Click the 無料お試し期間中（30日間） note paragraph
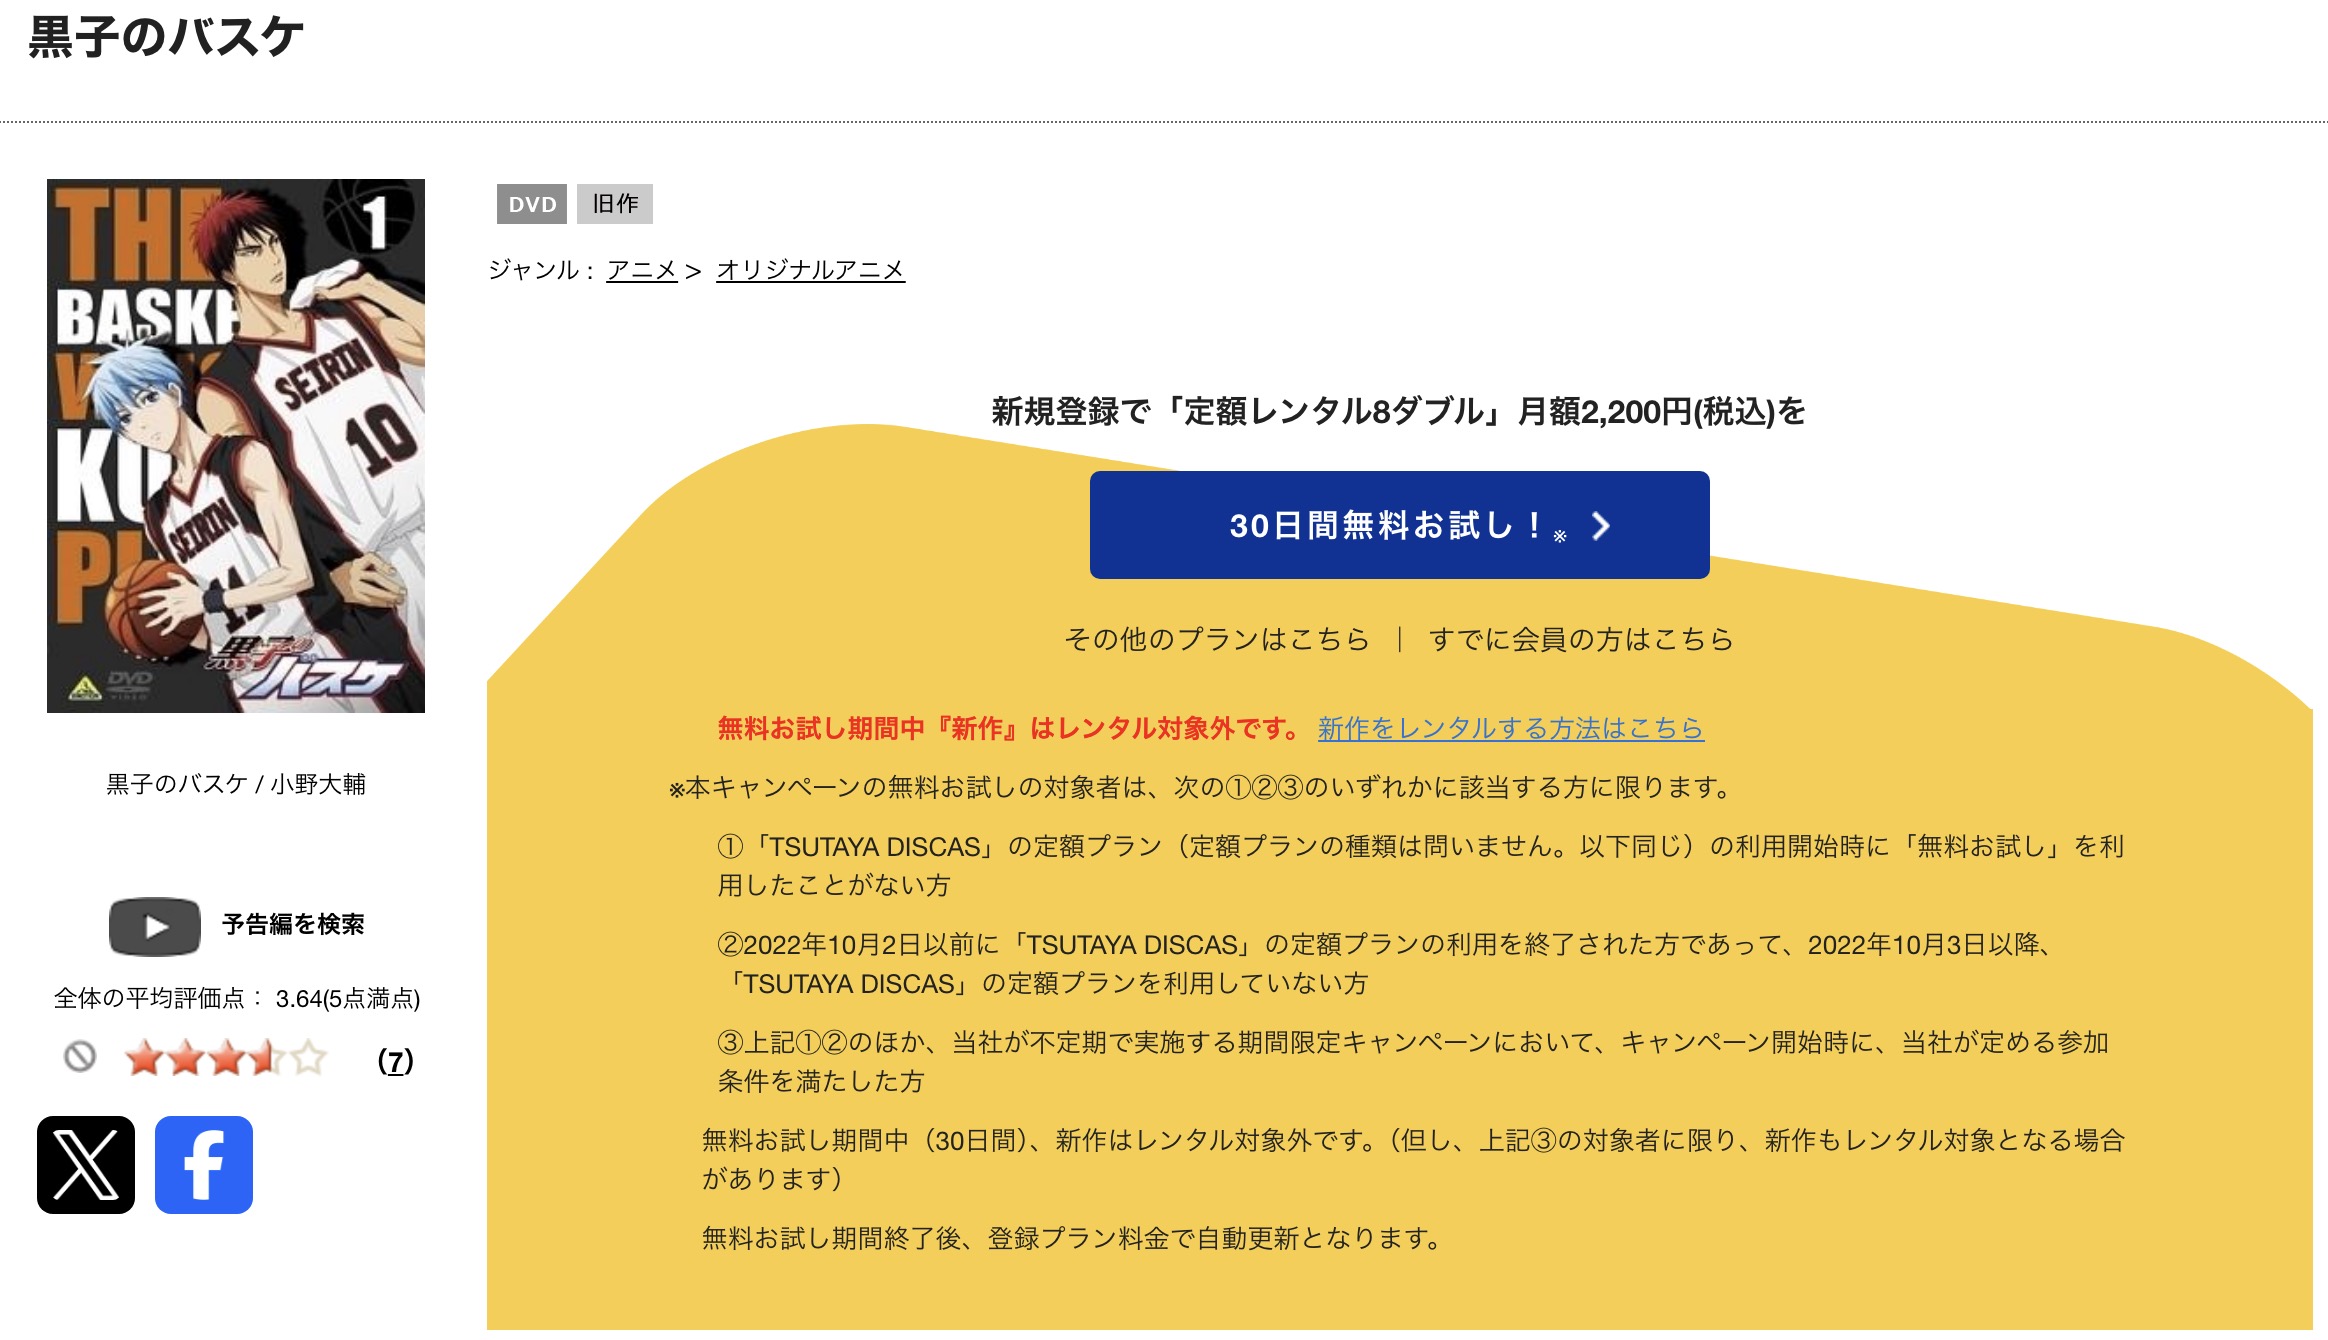 [x=1413, y=1159]
